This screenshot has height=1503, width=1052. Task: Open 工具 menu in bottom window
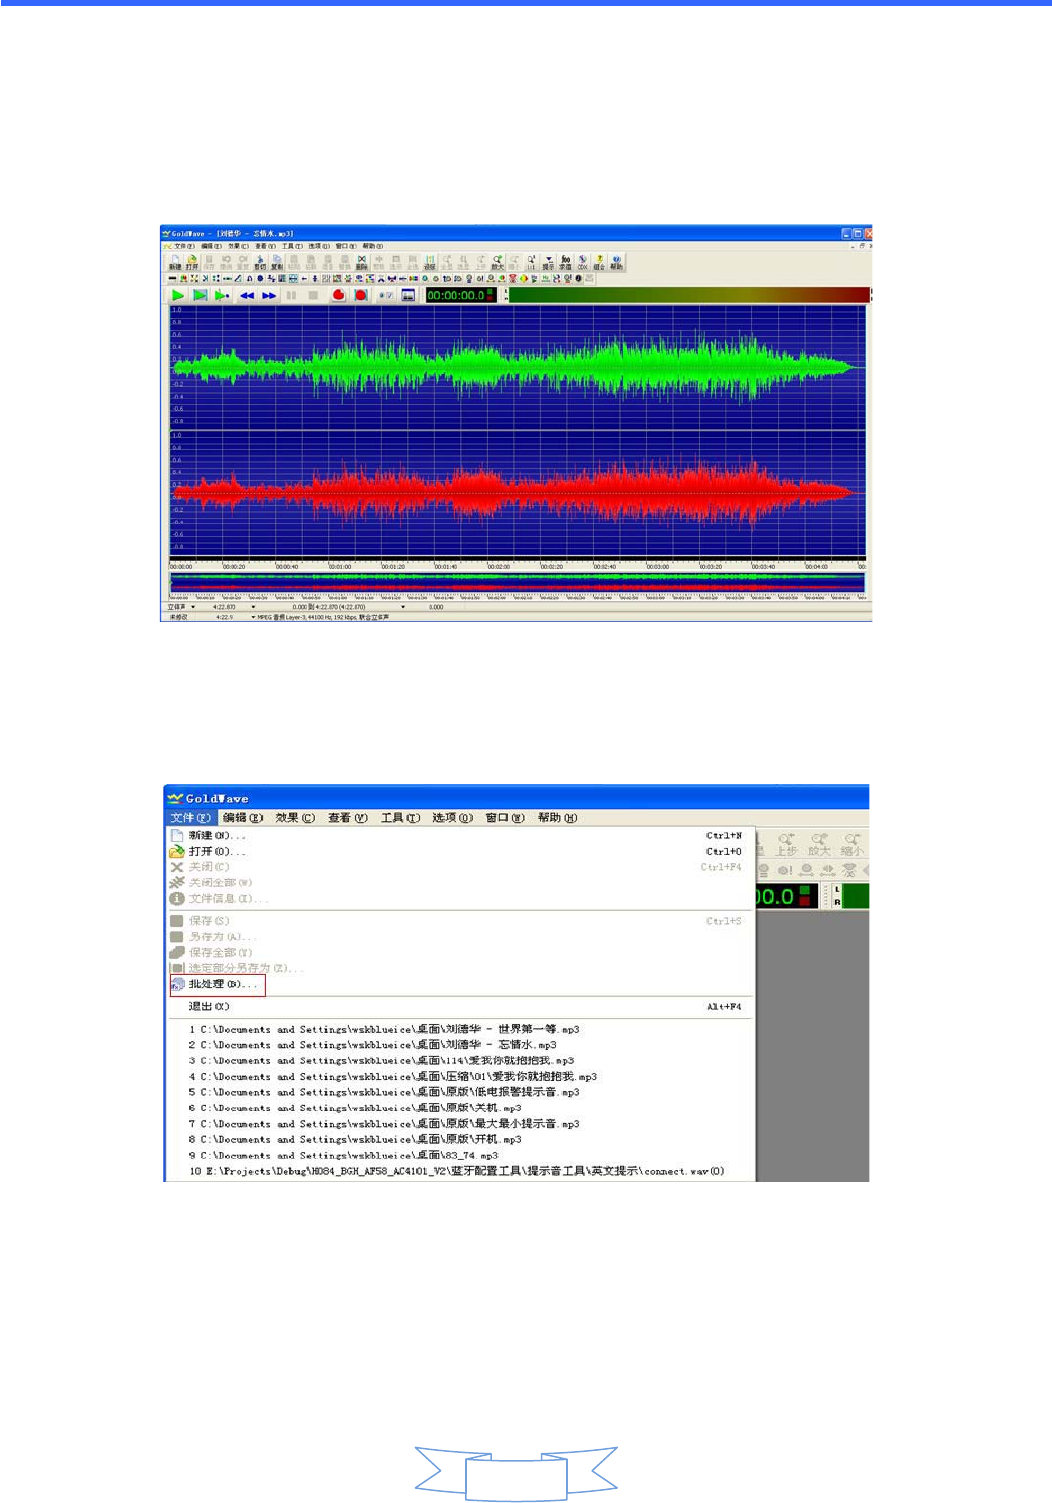coord(400,818)
